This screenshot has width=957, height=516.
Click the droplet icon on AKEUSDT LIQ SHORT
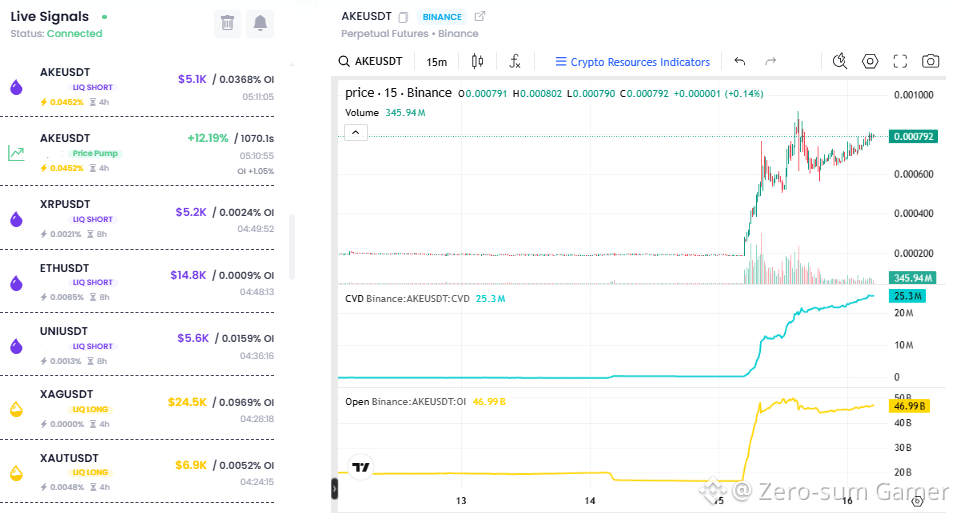tap(16, 87)
